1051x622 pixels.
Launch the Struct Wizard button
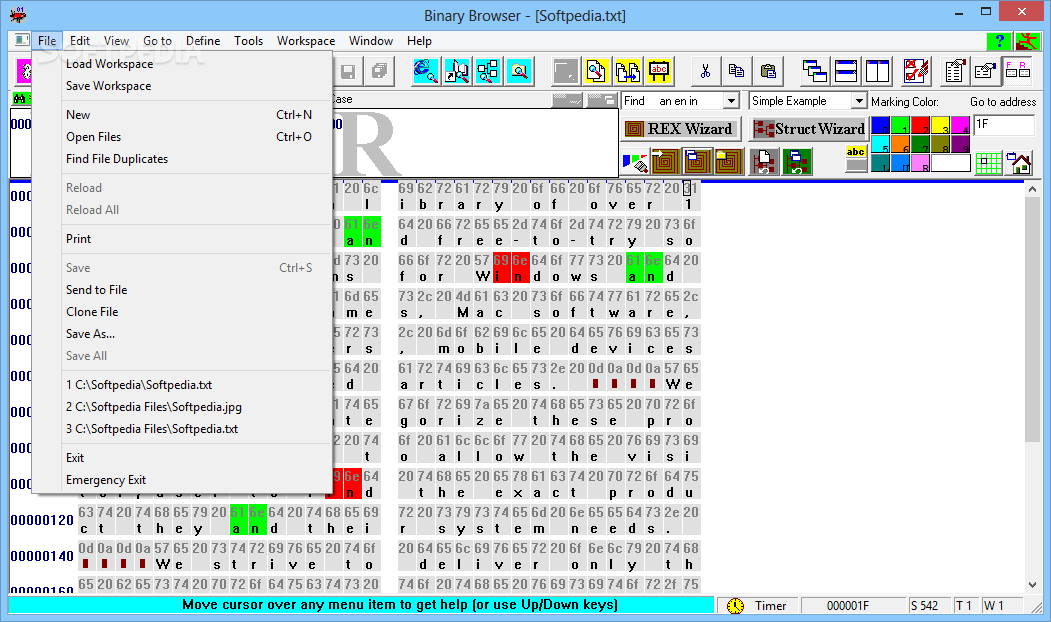tap(808, 129)
